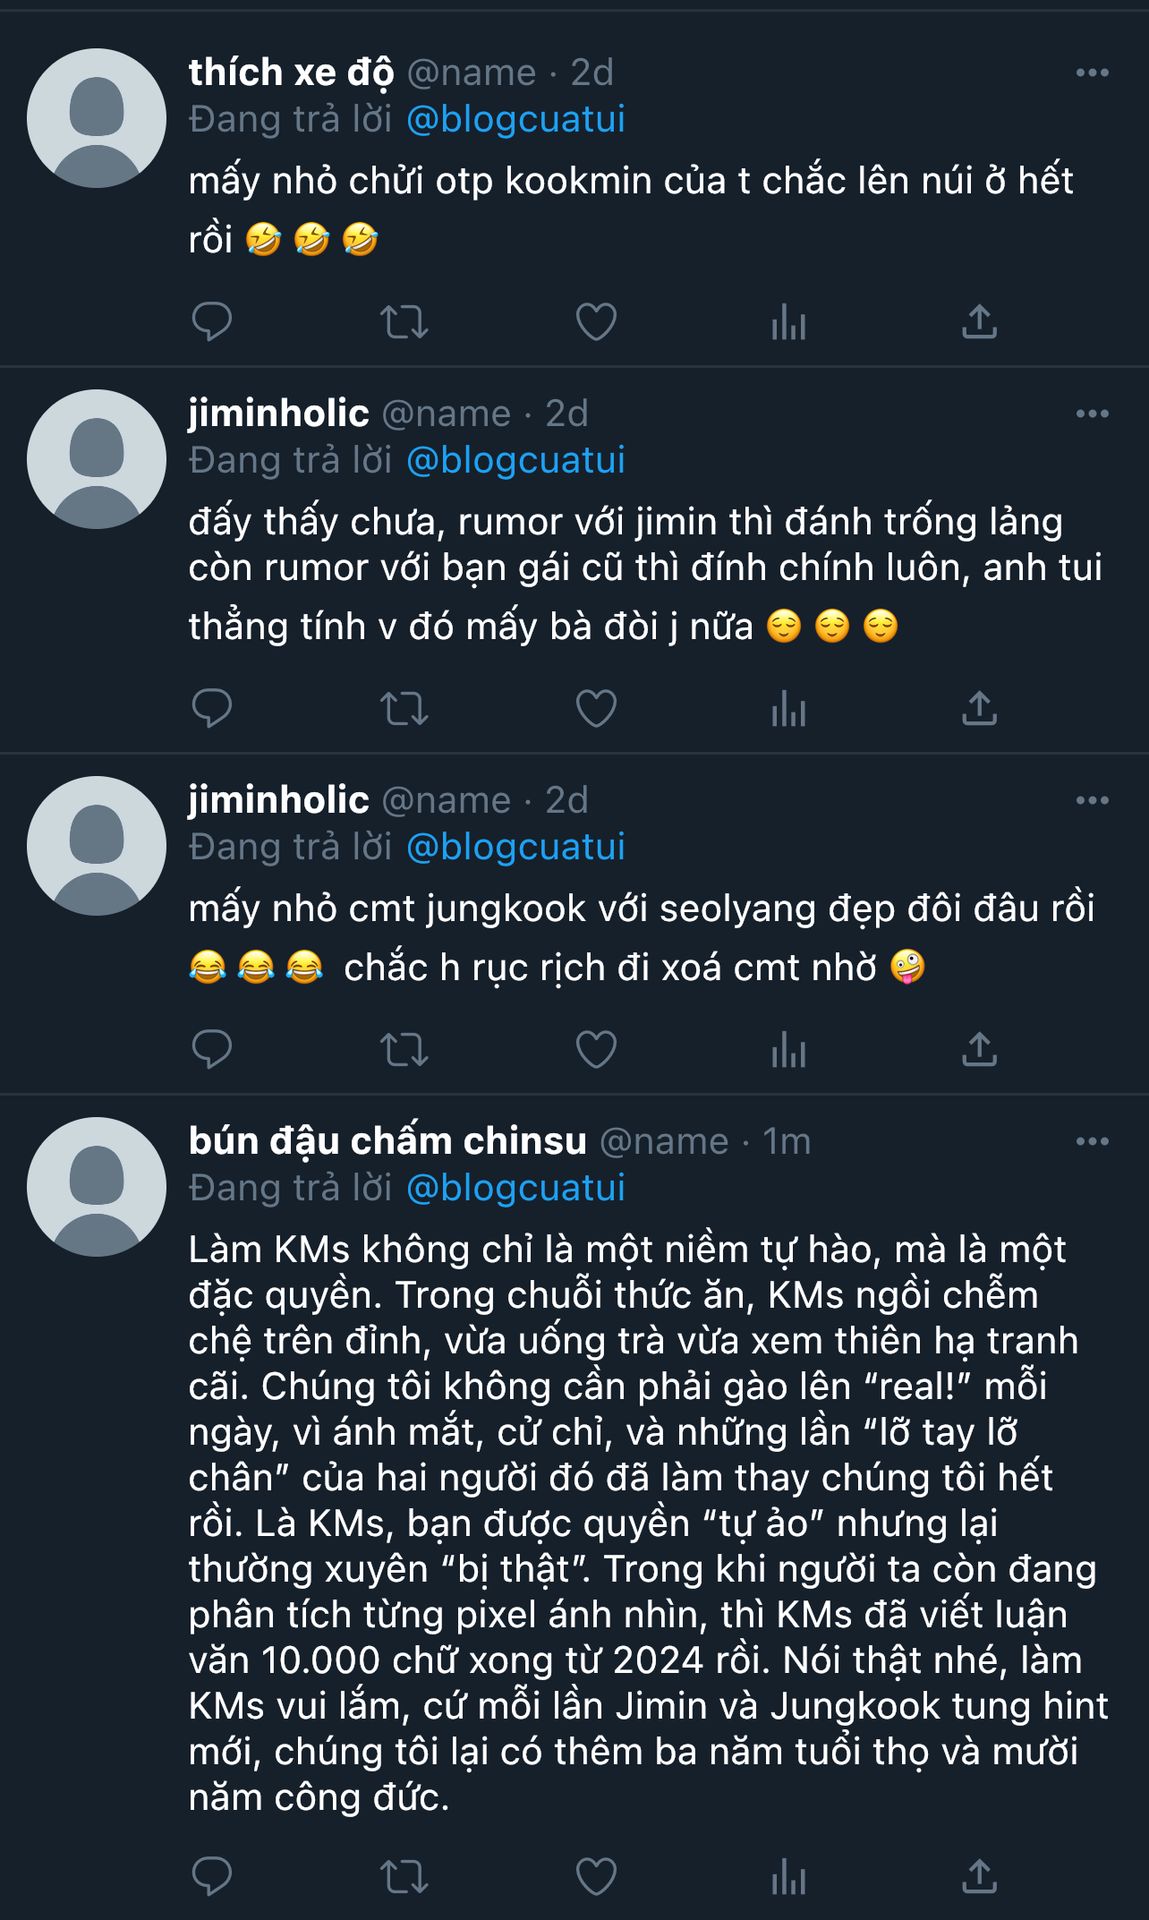The image size is (1149, 1920).
Task: Share the "thích xe độ" tweet
Action: pos(979,322)
